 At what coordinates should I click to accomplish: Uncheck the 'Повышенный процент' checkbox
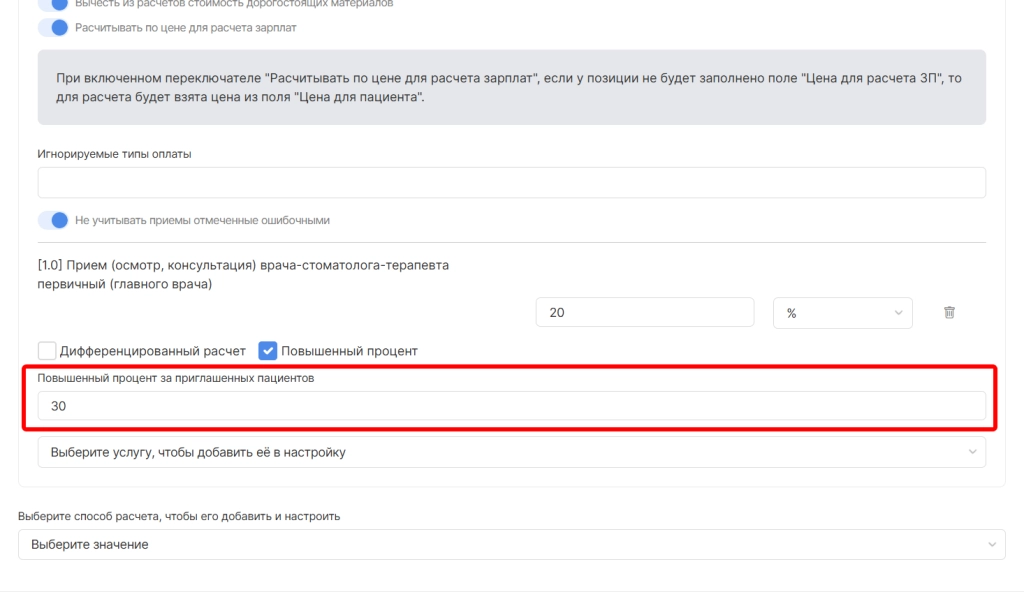point(267,351)
